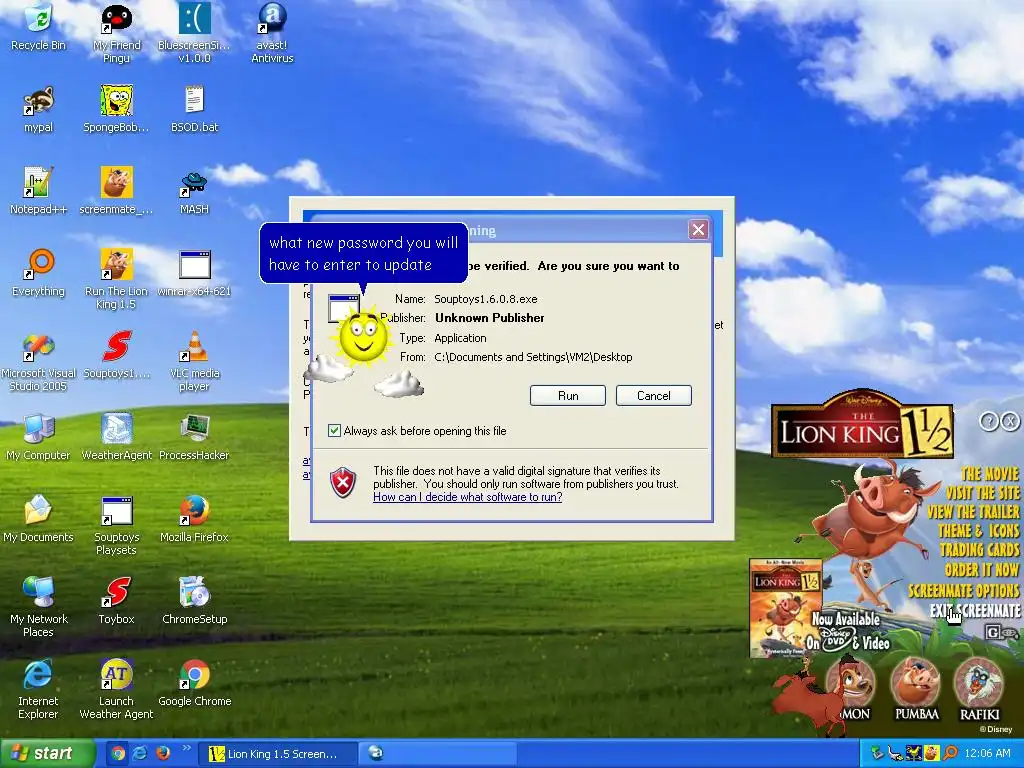1024x768 pixels.
Task: Select the screenmate_ desktop icon
Action: coord(116,191)
